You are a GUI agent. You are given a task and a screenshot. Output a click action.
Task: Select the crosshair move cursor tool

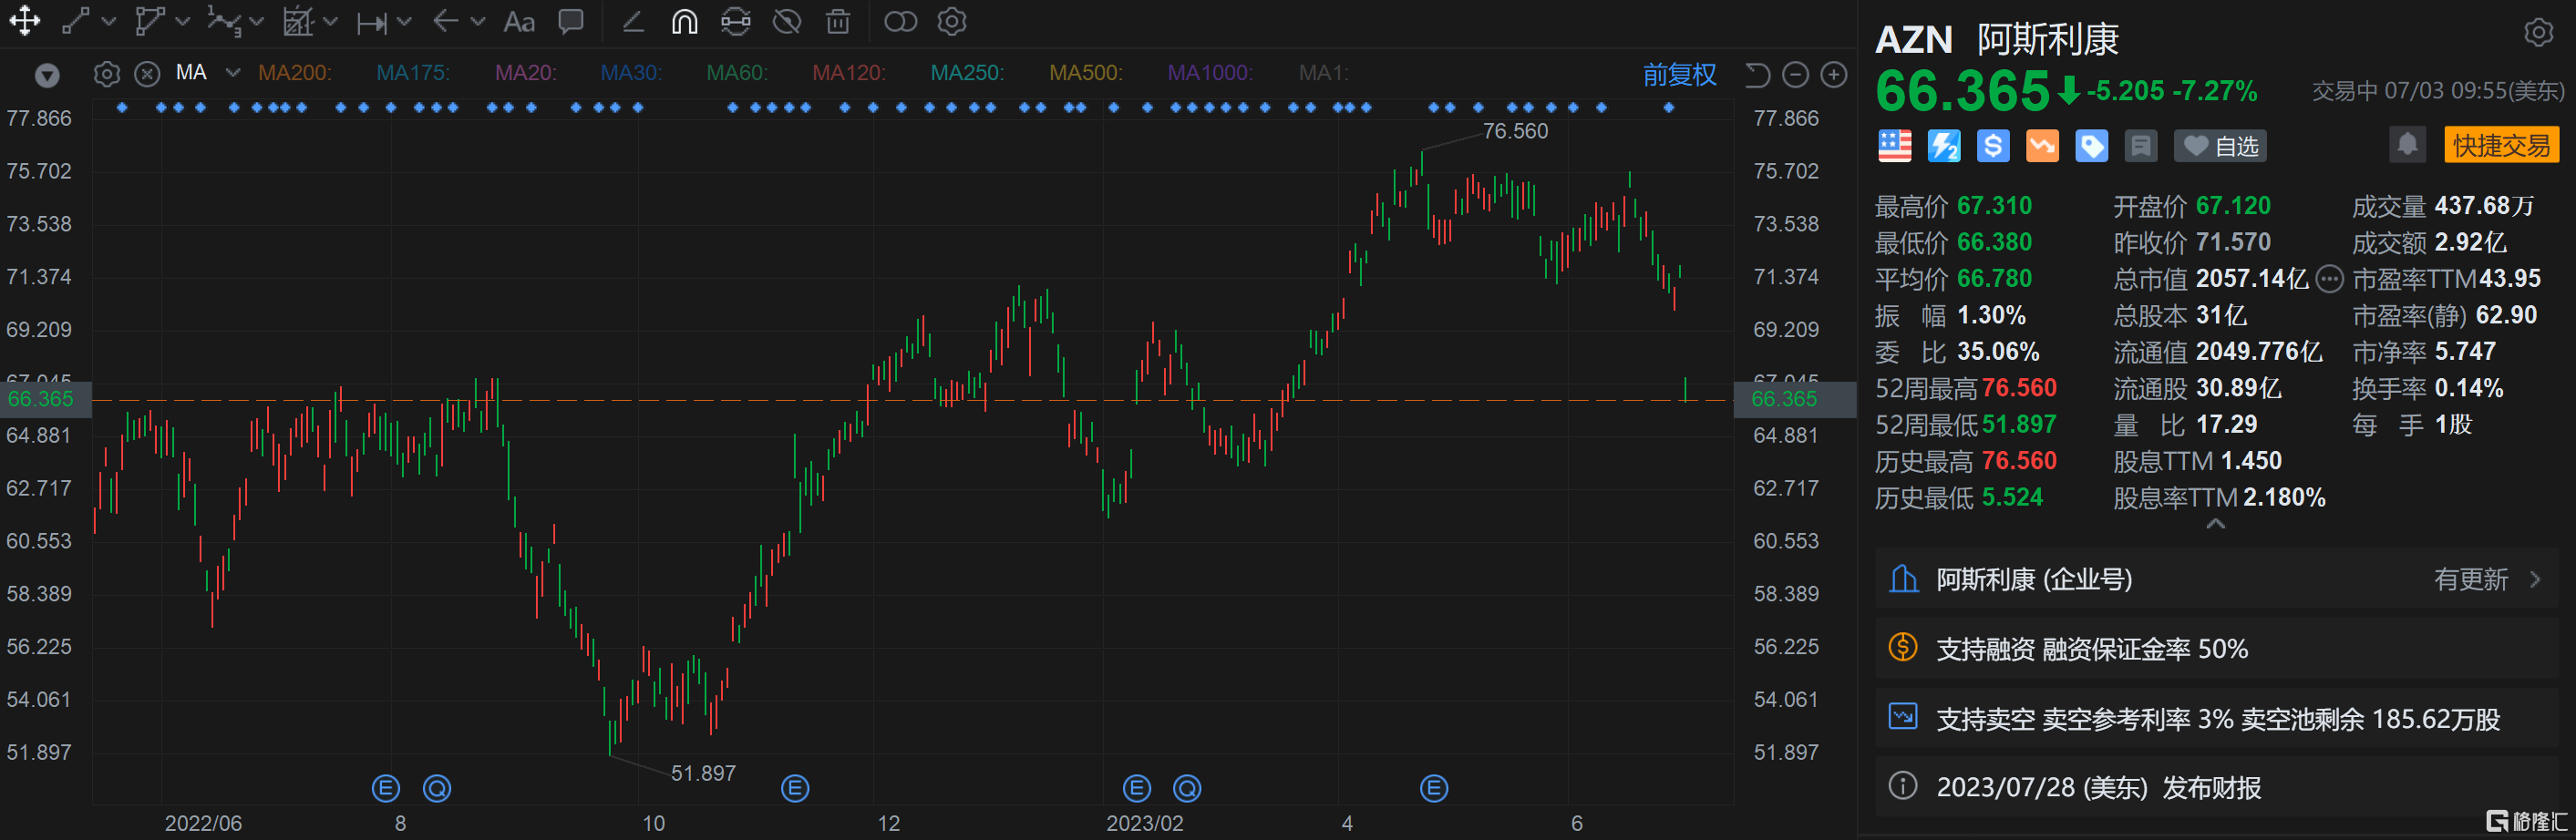pos(24,21)
